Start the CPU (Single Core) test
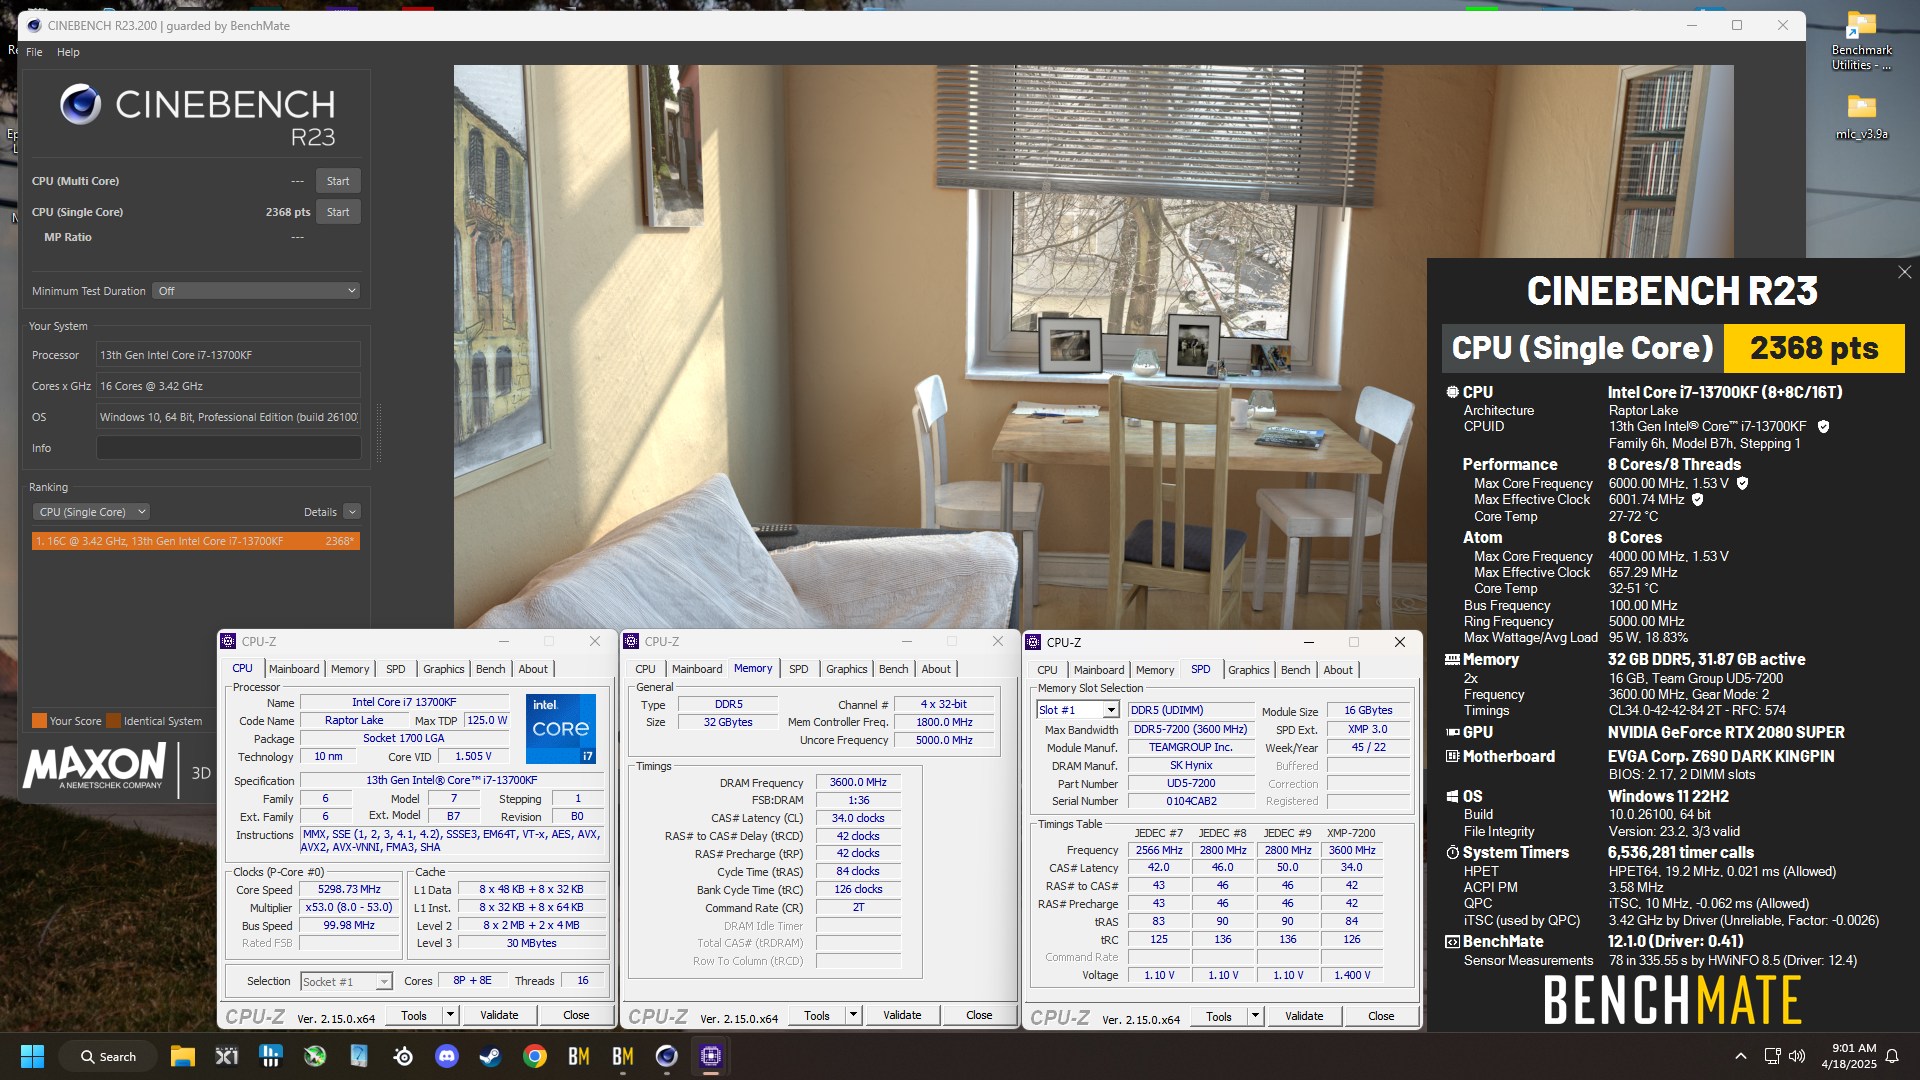Screen dimensions: 1920x1080 tap(338, 212)
